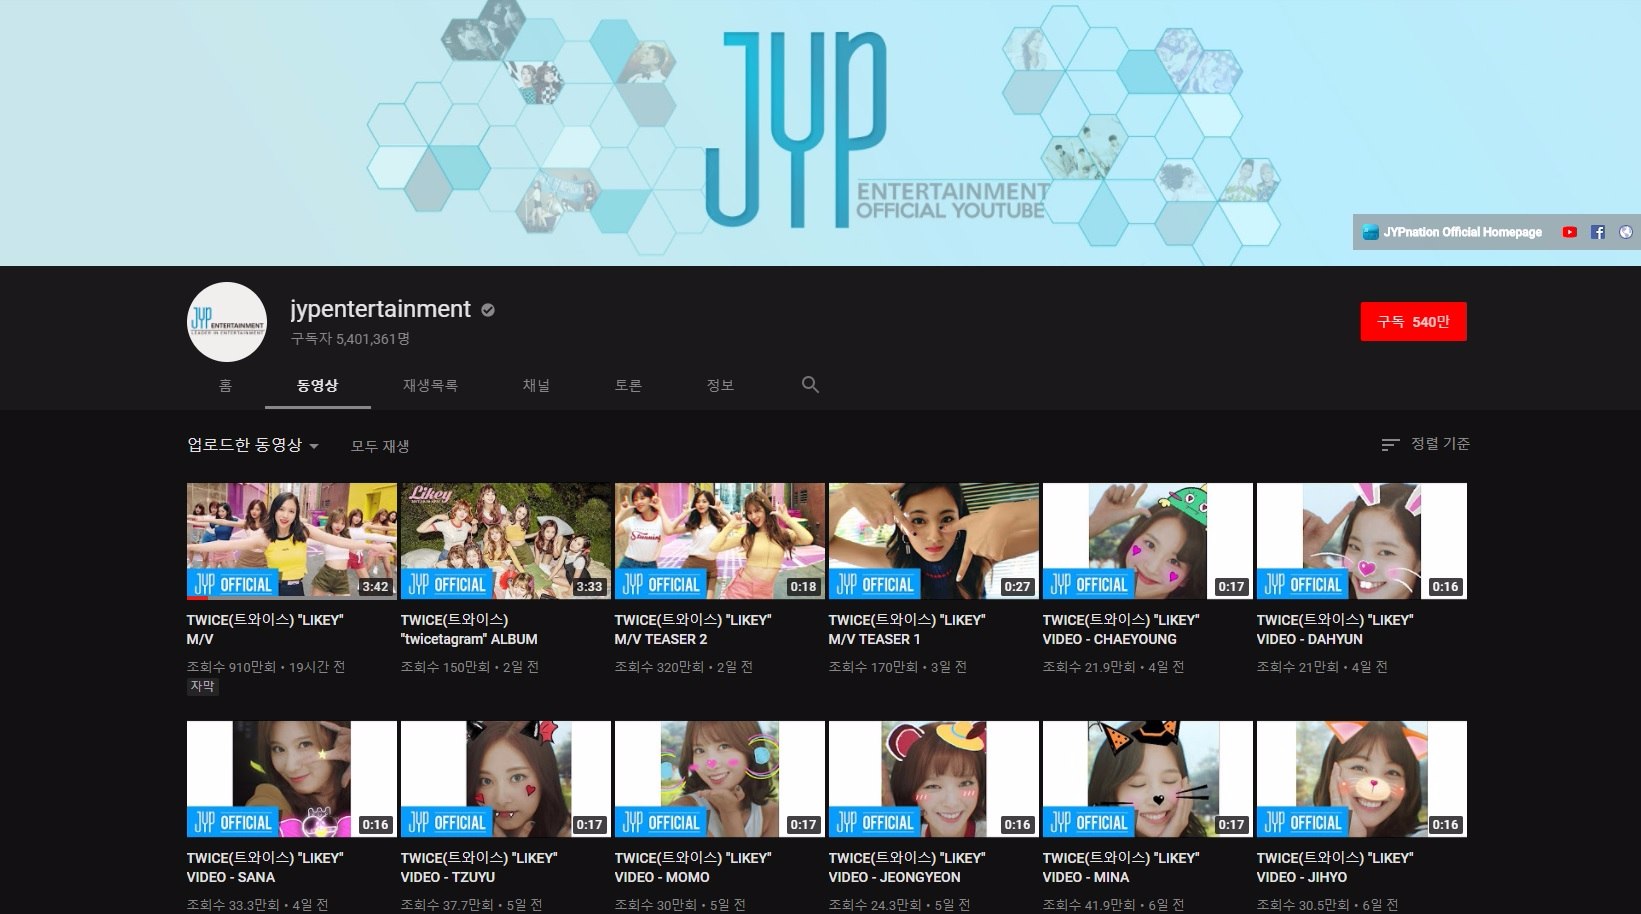Open JYPnation Official Homepage link
The width and height of the screenshot is (1641, 914).
(x=1452, y=232)
